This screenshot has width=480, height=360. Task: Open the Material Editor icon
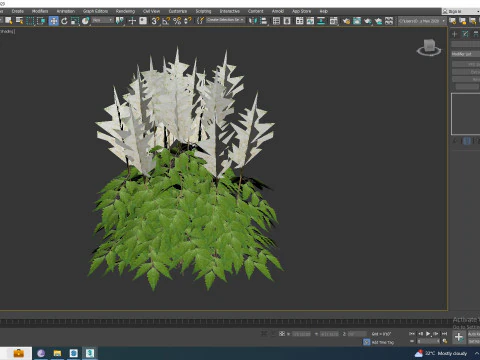coord(334,21)
